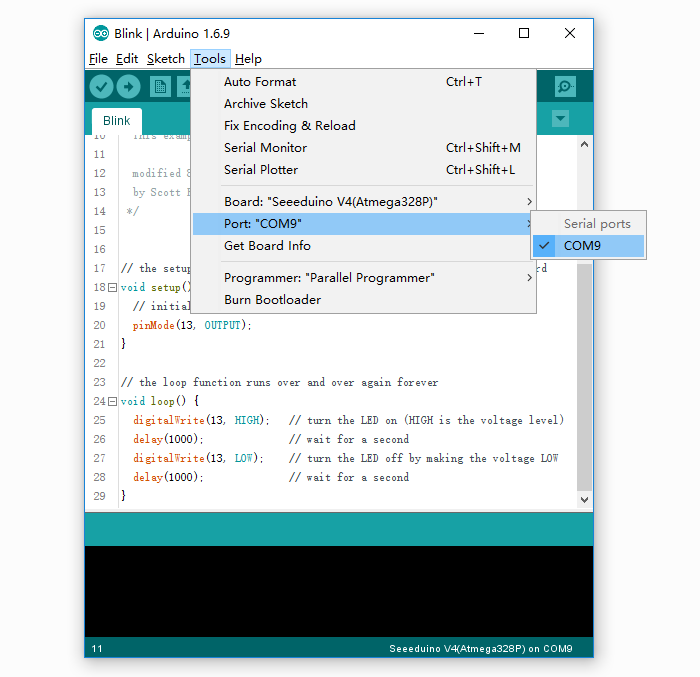Click the digitalWrite(13, LOW) code line
Viewport: 700px width, 677px height.
click(x=198, y=458)
